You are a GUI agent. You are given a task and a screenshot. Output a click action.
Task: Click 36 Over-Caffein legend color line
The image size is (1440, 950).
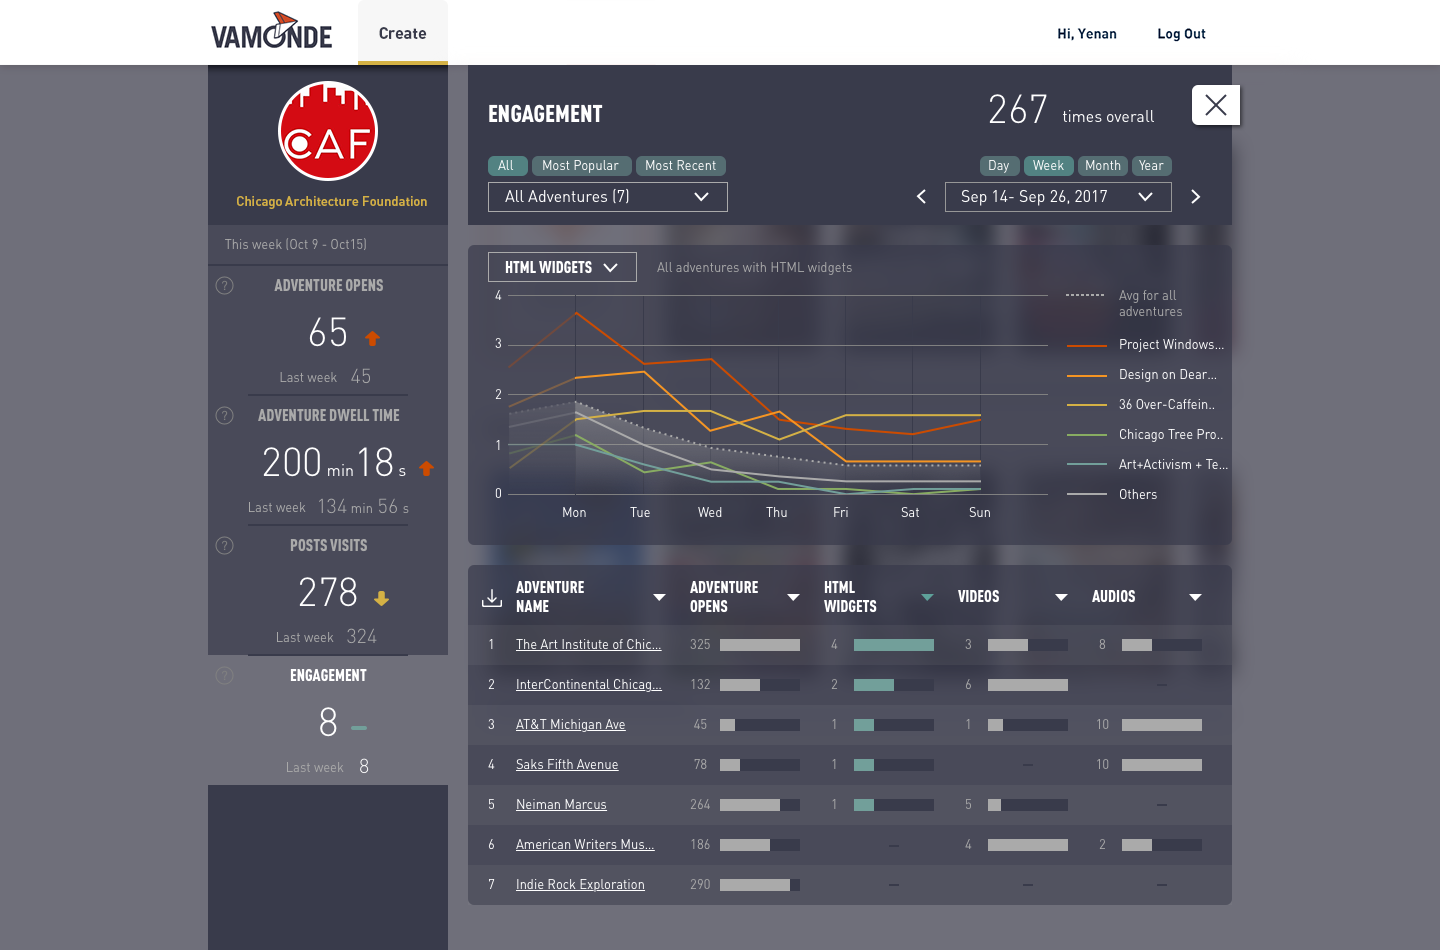(x=1087, y=405)
